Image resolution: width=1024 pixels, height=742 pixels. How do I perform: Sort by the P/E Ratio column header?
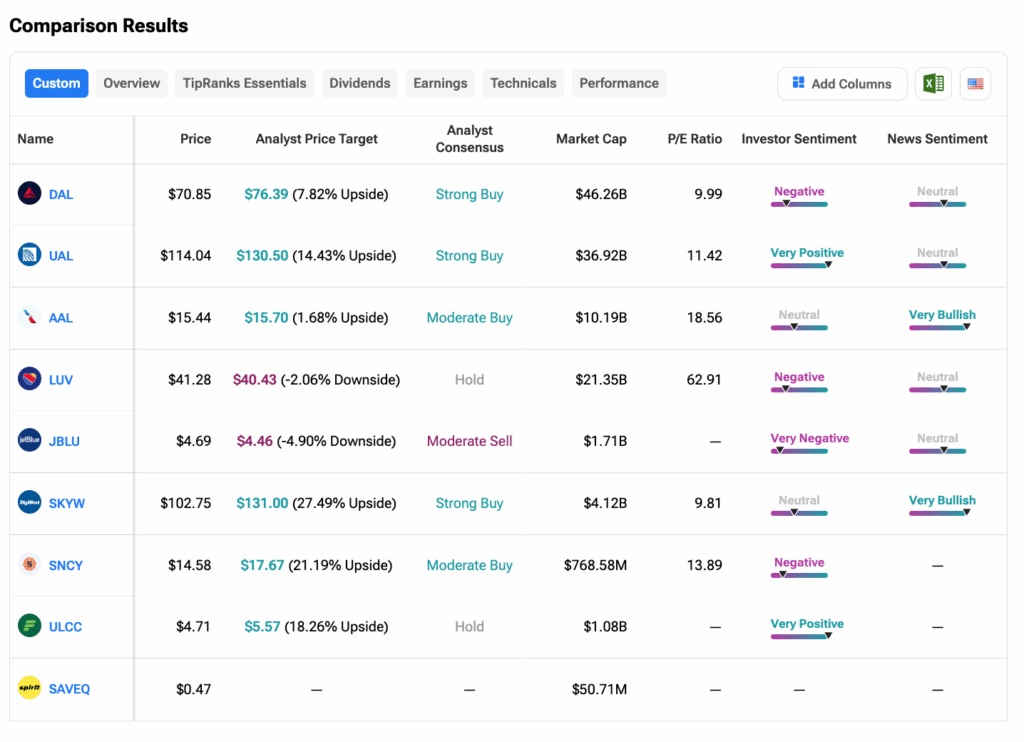(x=694, y=139)
